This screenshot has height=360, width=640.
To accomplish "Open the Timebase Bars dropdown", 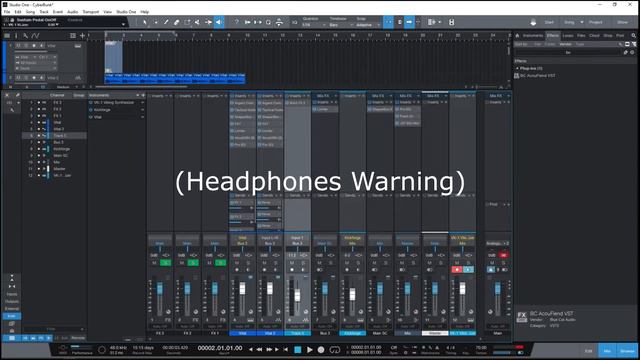I will (341, 25).
